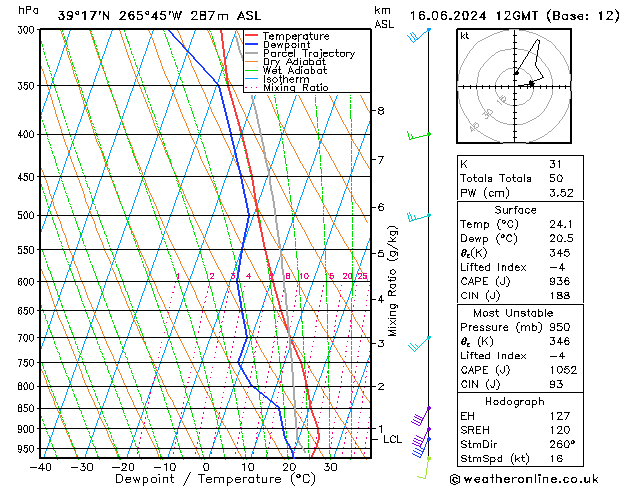Click the '©weatheronline.co.uk' copyright text
The height and width of the screenshot is (486, 629).
coord(524,479)
